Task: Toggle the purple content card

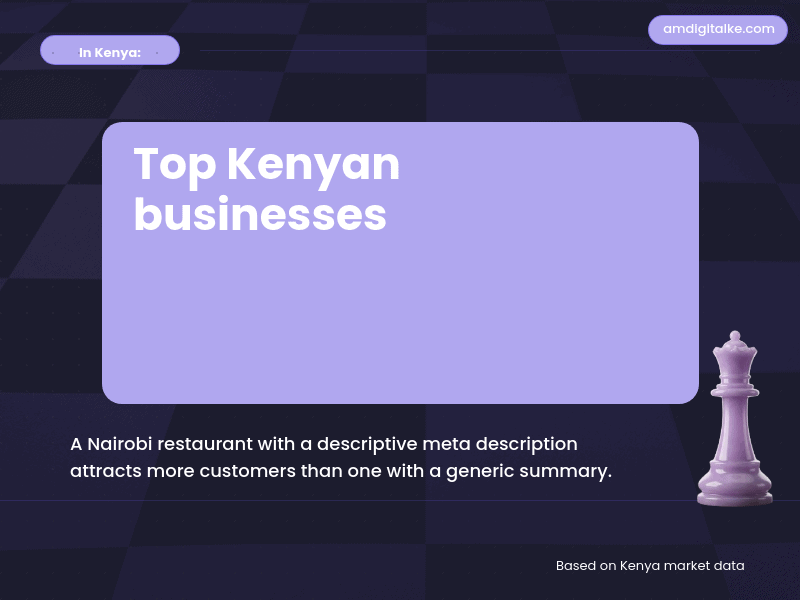Action: click(x=400, y=260)
